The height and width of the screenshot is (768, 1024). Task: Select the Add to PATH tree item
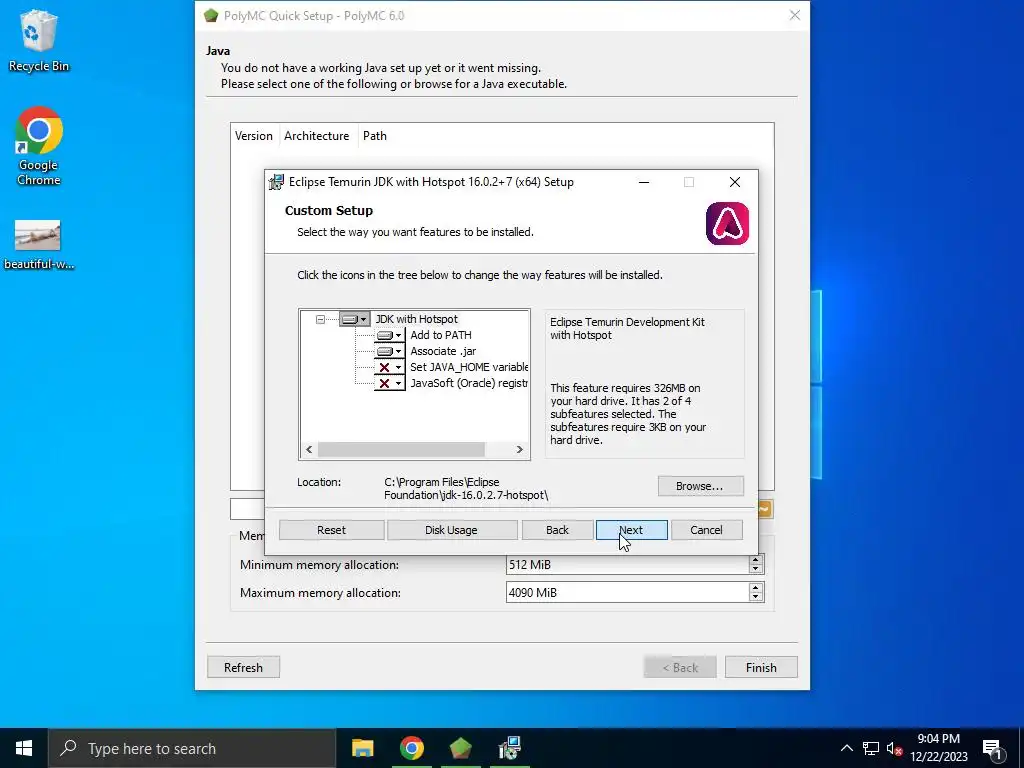point(441,335)
